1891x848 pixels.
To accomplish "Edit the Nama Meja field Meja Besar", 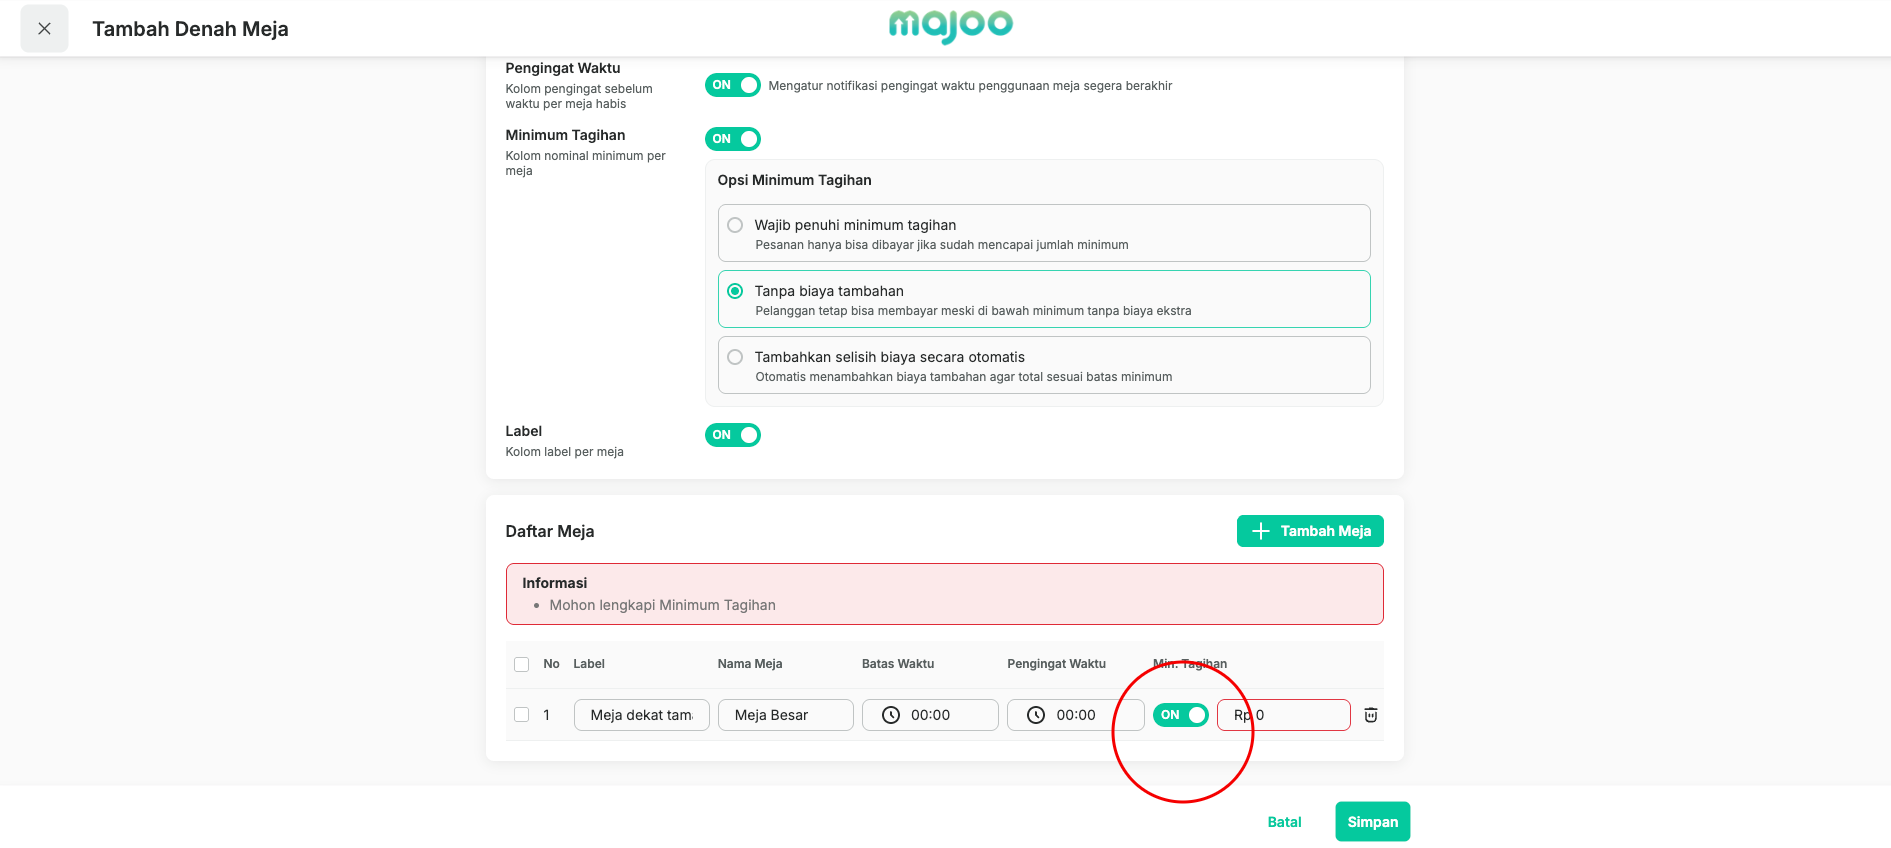I will tap(786, 715).
